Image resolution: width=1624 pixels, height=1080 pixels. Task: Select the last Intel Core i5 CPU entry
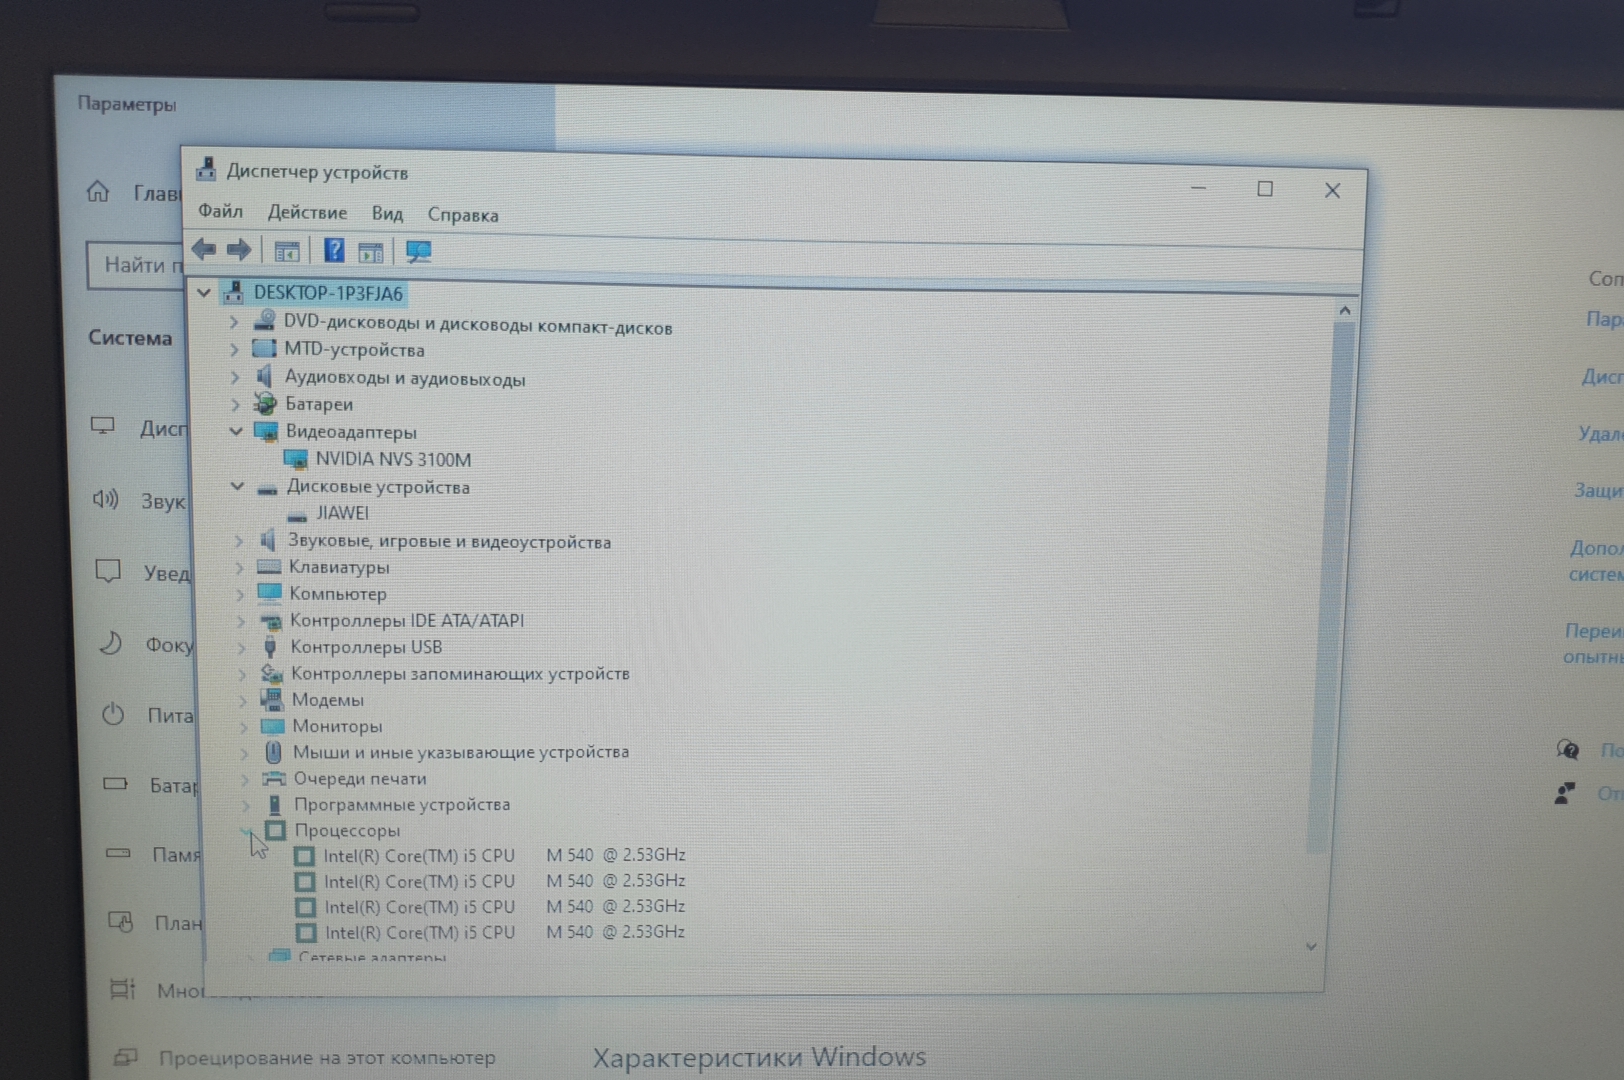pos(505,932)
